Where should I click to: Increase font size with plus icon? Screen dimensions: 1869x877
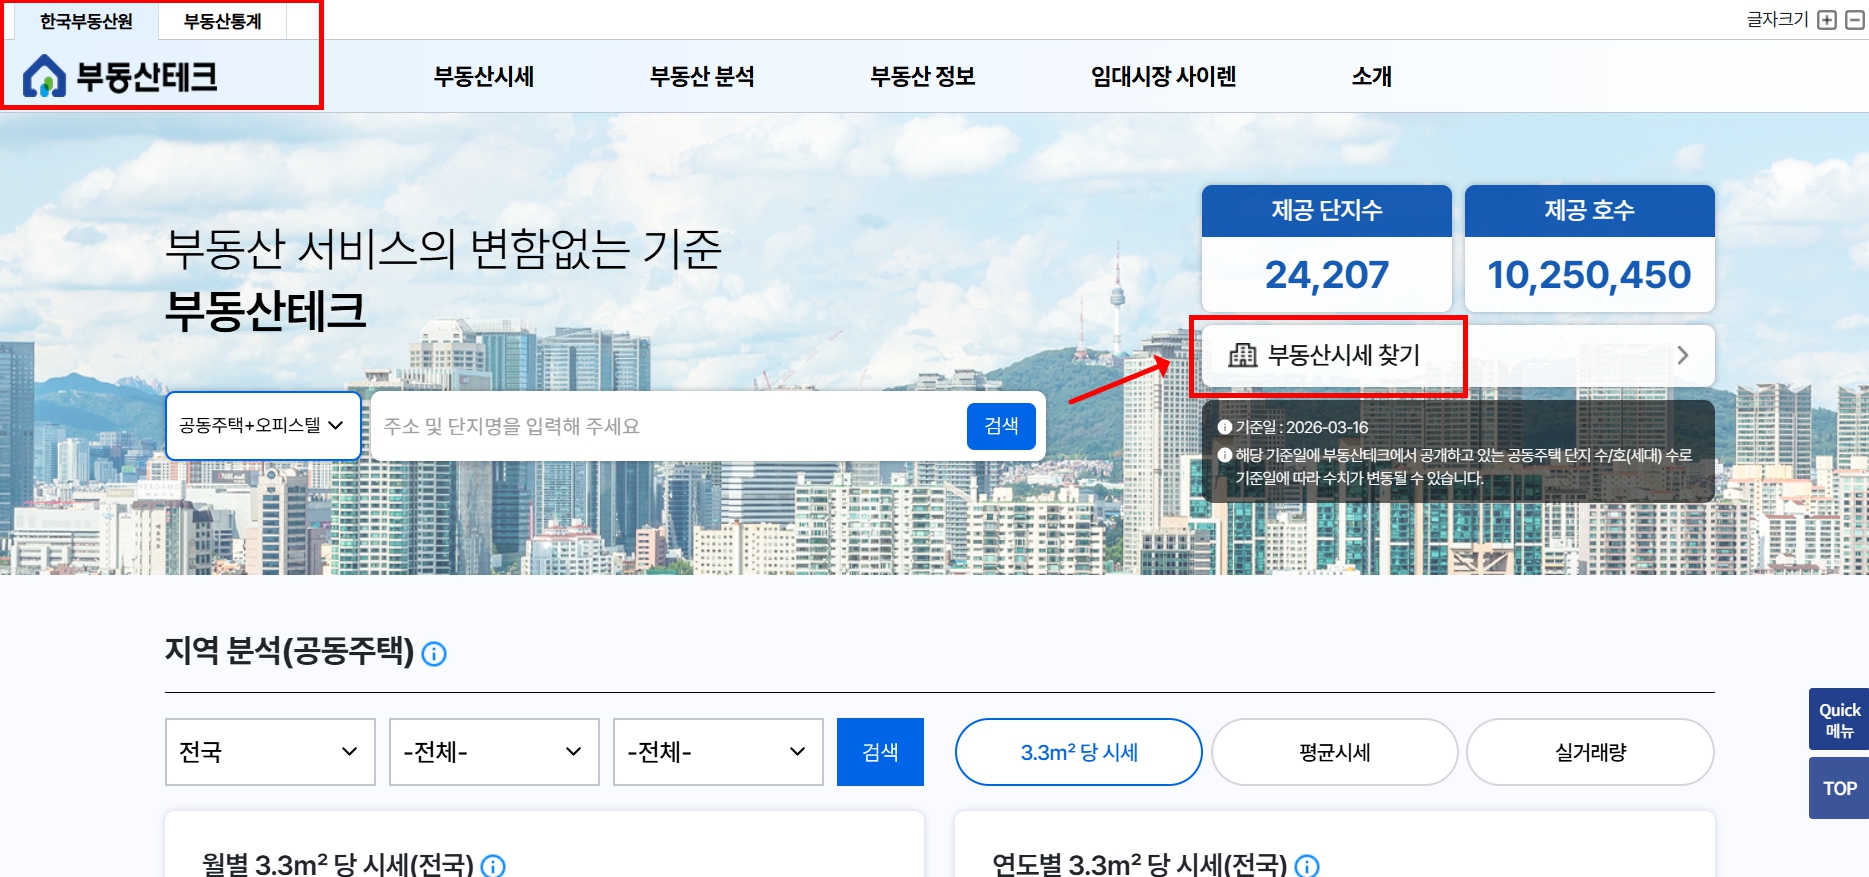[1827, 20]
